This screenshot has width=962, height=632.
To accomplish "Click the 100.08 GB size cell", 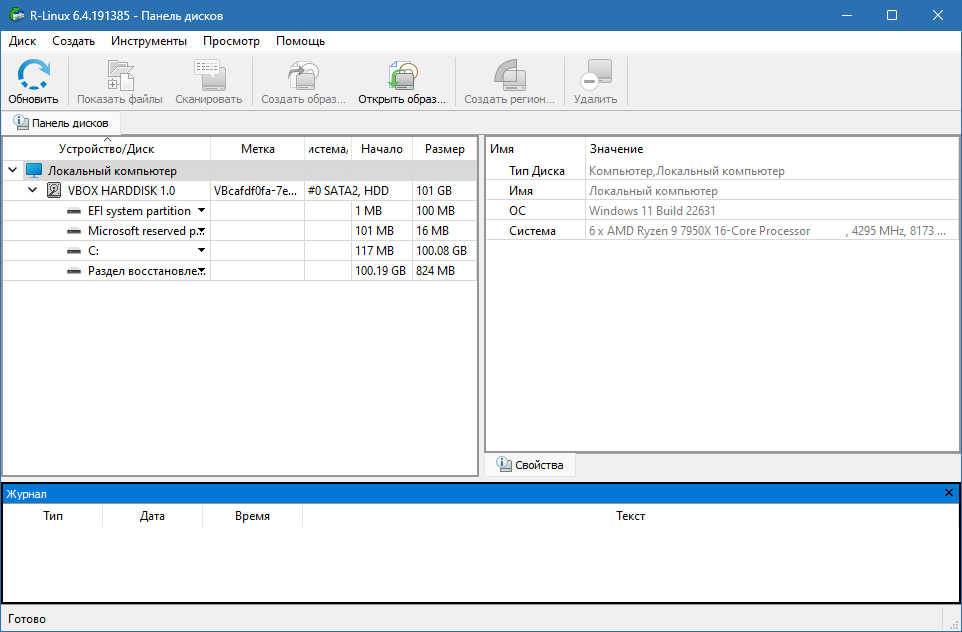I will point(442,251).
